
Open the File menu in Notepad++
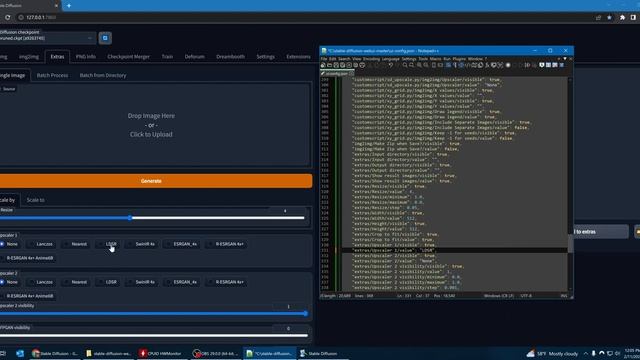coord(324,59)
